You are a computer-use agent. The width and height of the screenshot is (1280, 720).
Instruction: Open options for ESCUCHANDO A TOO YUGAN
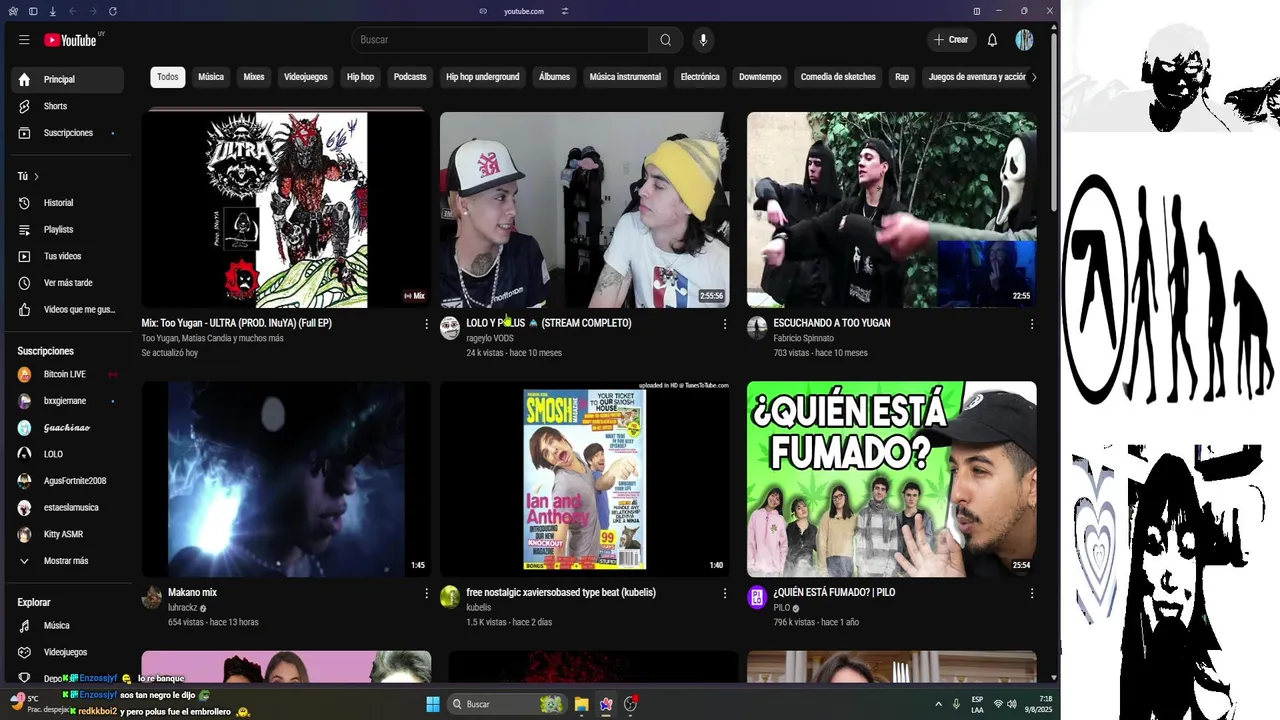[x=1031, y=324]
